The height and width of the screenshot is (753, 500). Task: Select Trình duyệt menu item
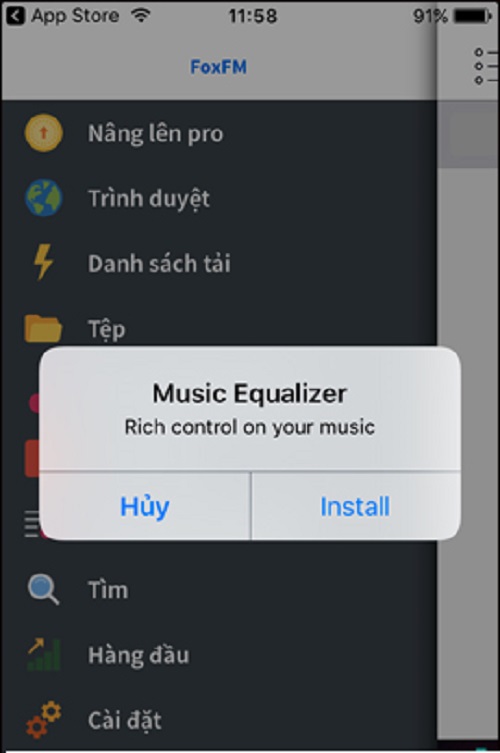(219, 198)
